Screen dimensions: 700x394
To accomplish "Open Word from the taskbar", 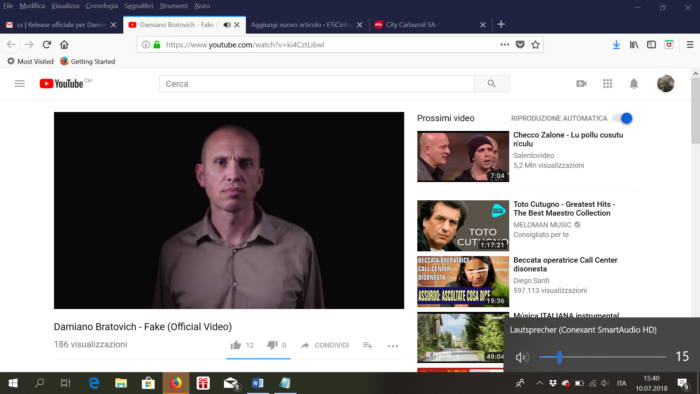I will pyautogui.click(x=258, y=383).
